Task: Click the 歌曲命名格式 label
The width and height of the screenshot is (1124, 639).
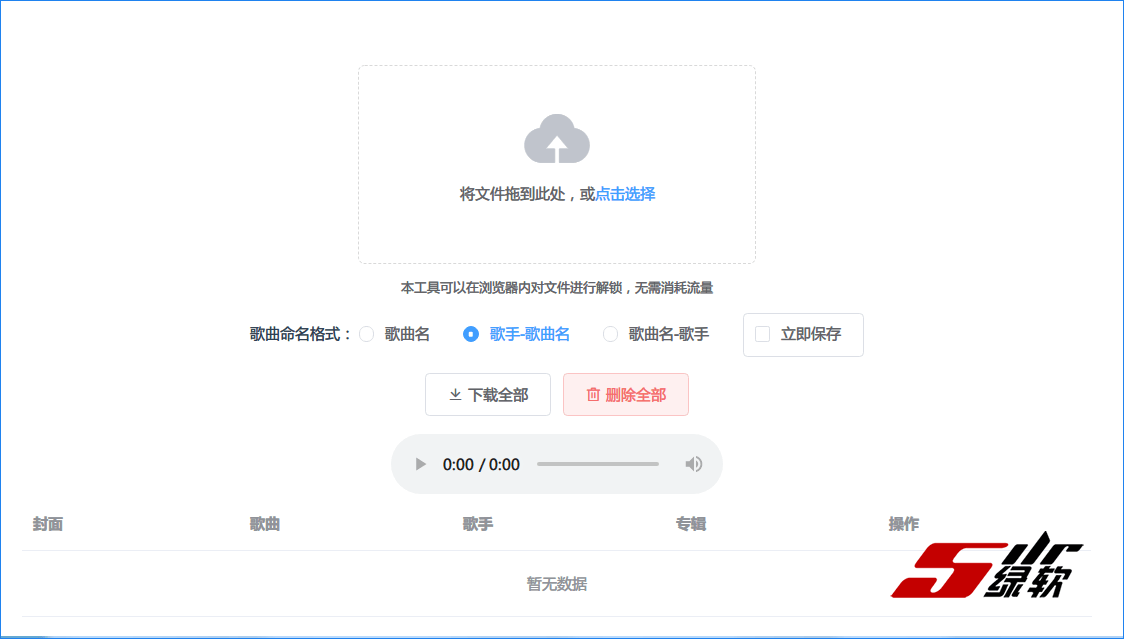Action: pyautogui.click(x=300, y=334)
